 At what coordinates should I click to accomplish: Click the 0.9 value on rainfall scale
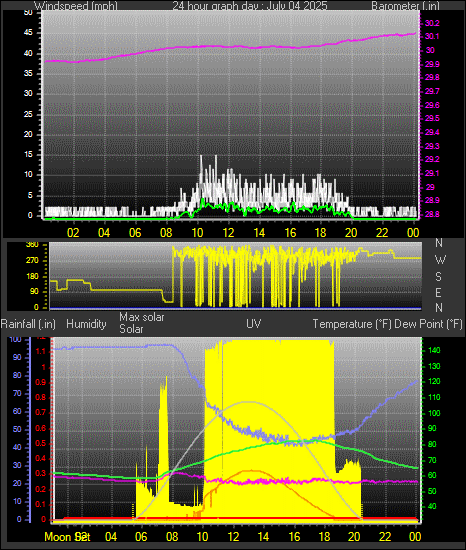41,382
